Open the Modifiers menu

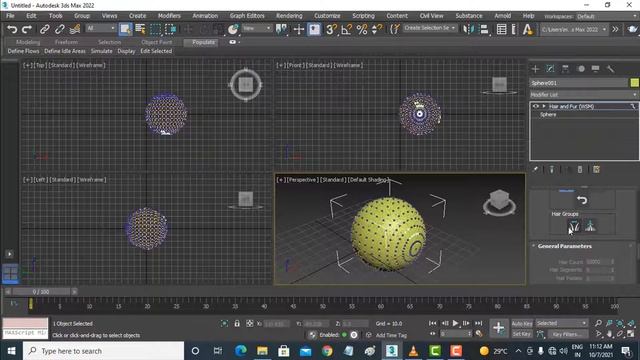169,16
